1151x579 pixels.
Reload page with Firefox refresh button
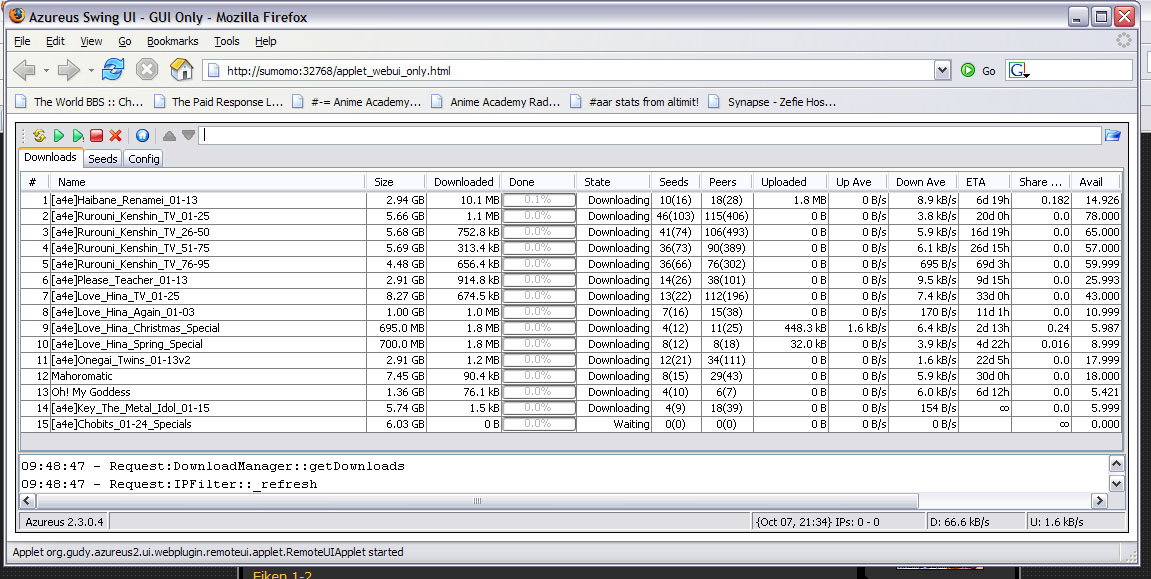point(113,70)
